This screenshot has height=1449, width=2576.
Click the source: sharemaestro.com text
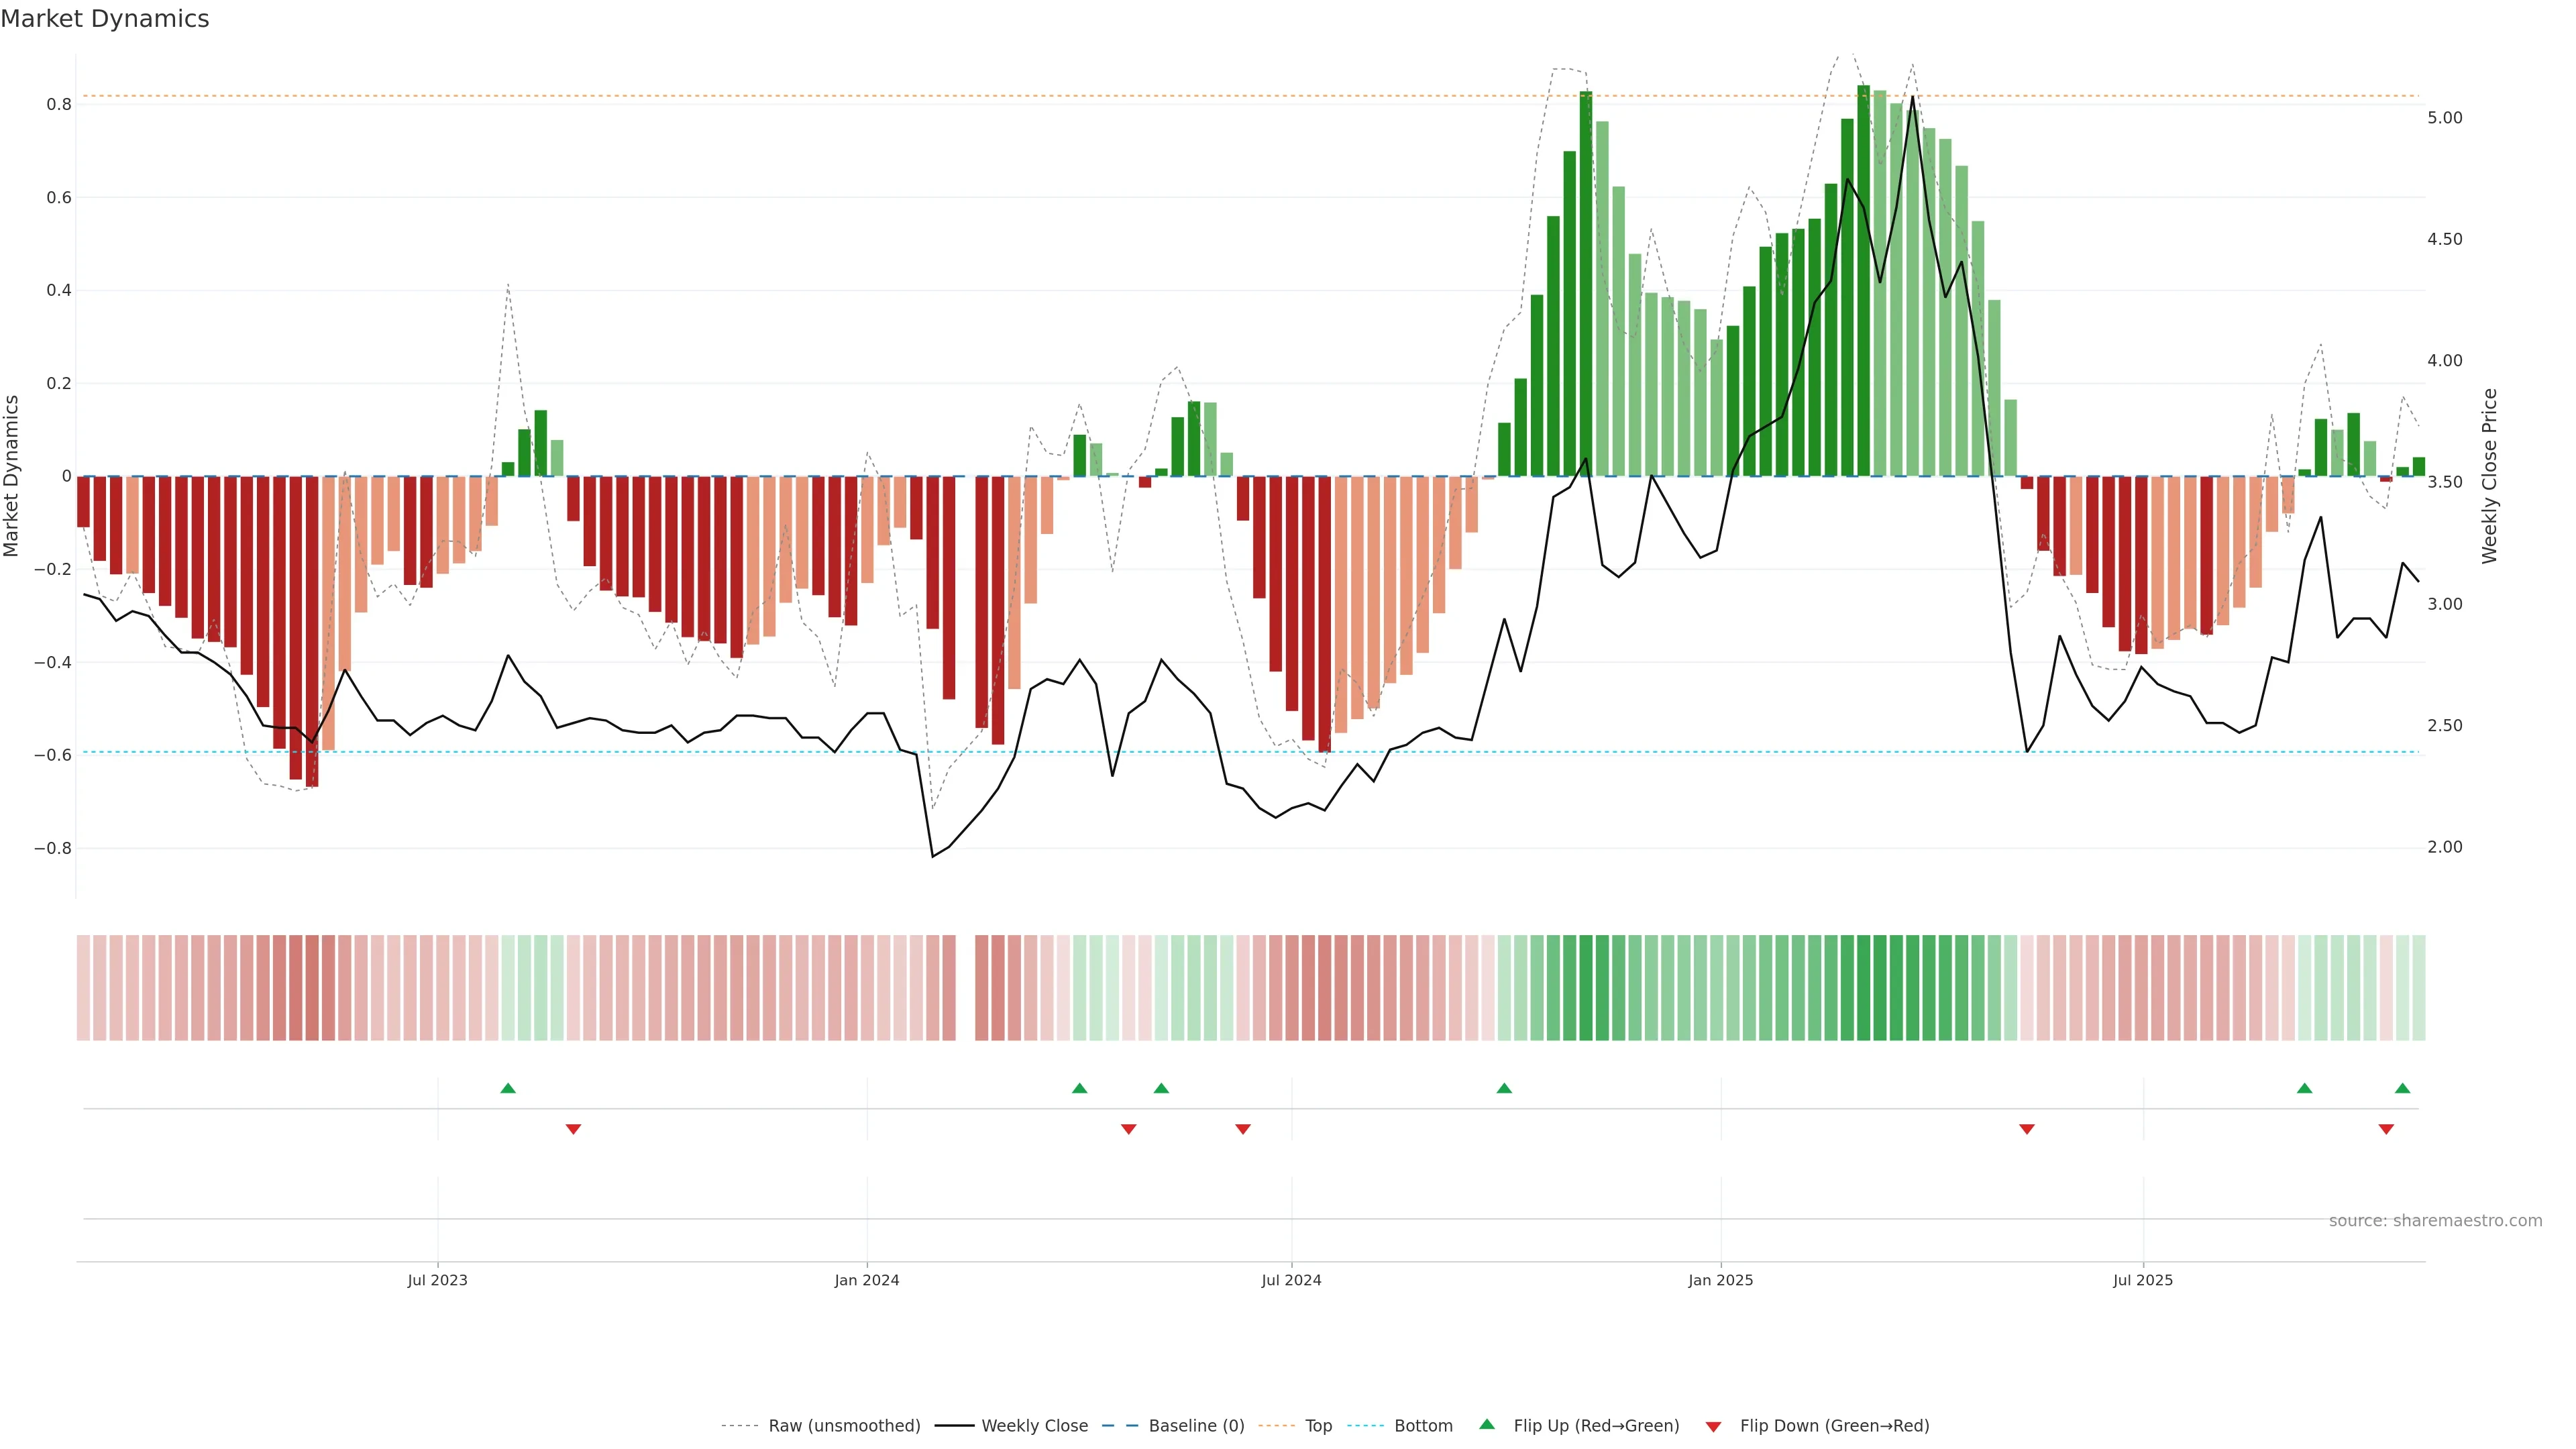pyautogui.click(x=2435, y=1221)
